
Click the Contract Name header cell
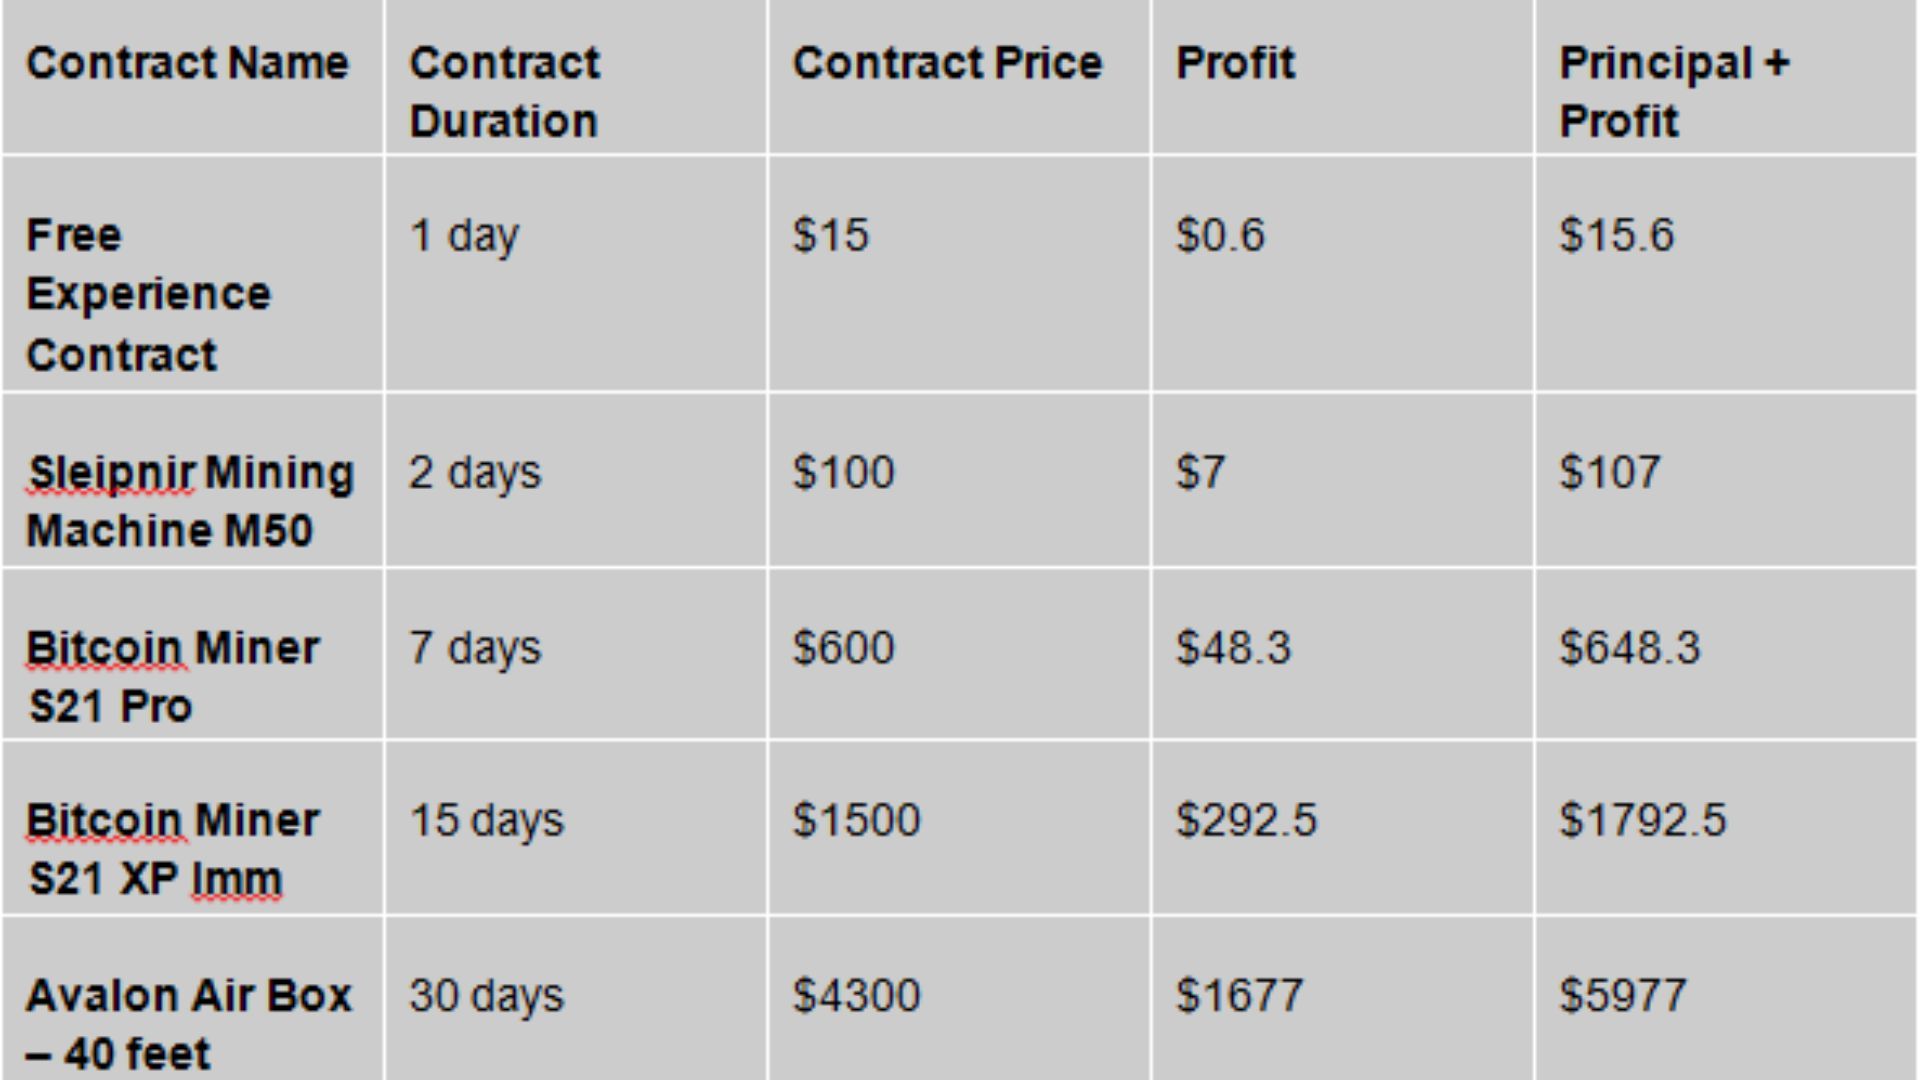click(x=188, y=64)
